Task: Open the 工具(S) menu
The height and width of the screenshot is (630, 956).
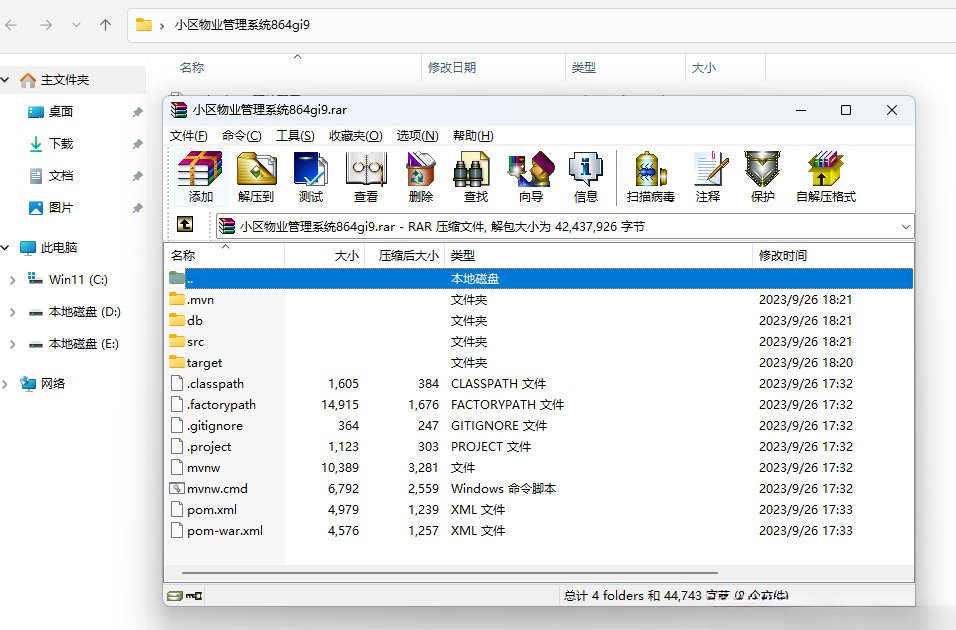Action: click(x=295, y=135)
